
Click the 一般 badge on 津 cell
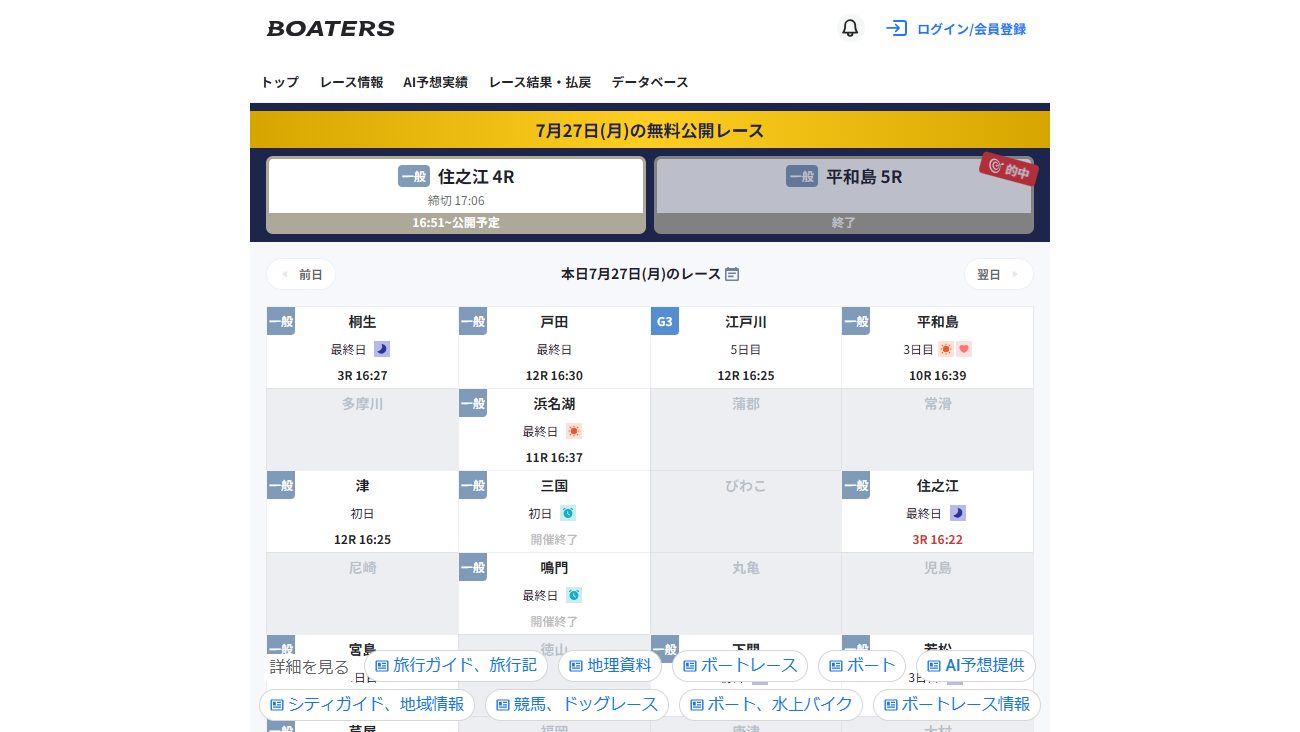[x=281, y=485]
